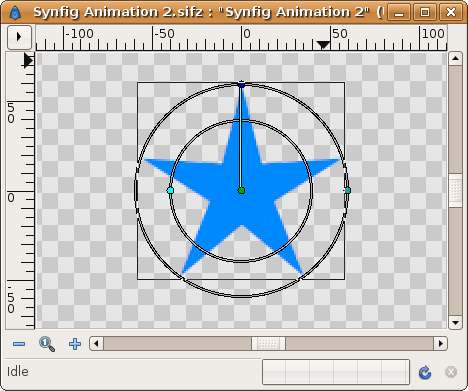Select the green center handle of star
This screenshot has width=468, height=391.
coord(242,190)
